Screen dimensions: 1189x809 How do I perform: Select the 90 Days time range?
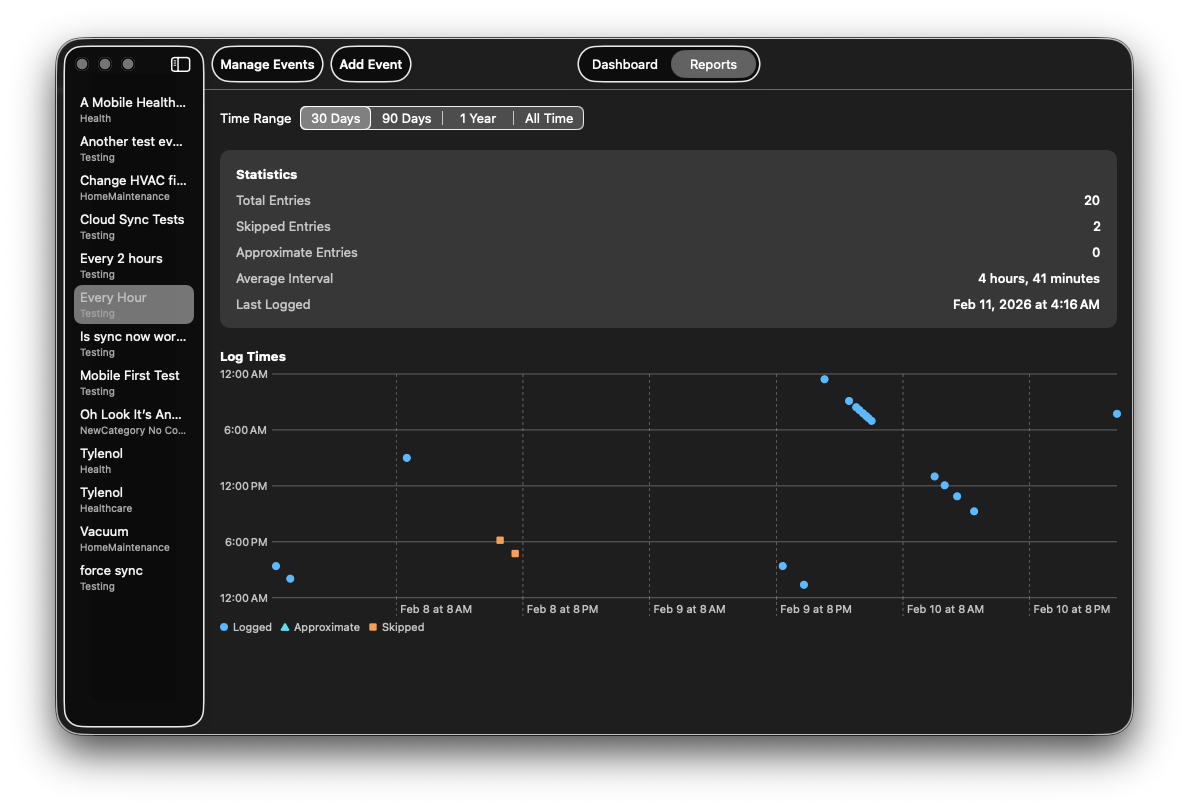point(406,118)
